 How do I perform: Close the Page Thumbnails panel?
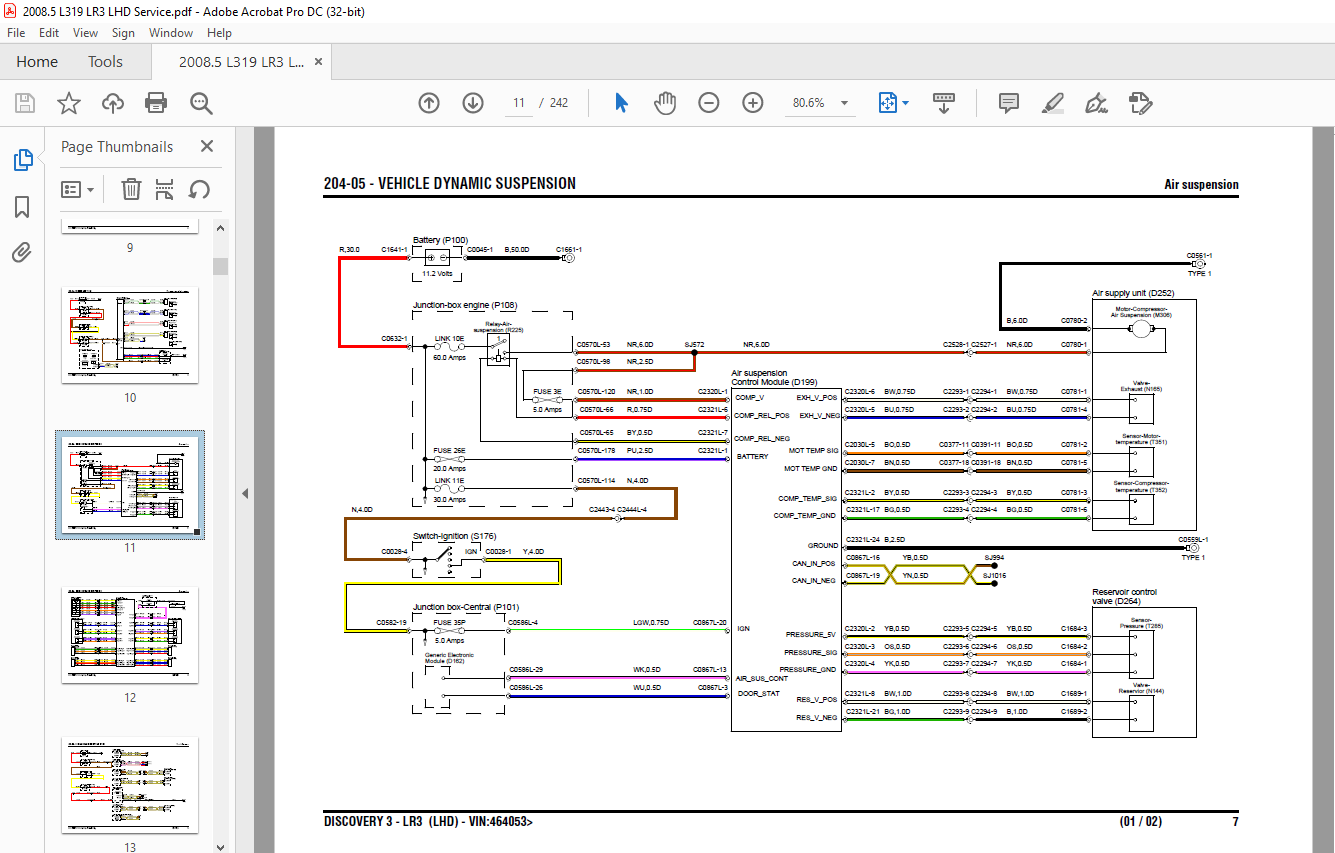click(207, 146)
